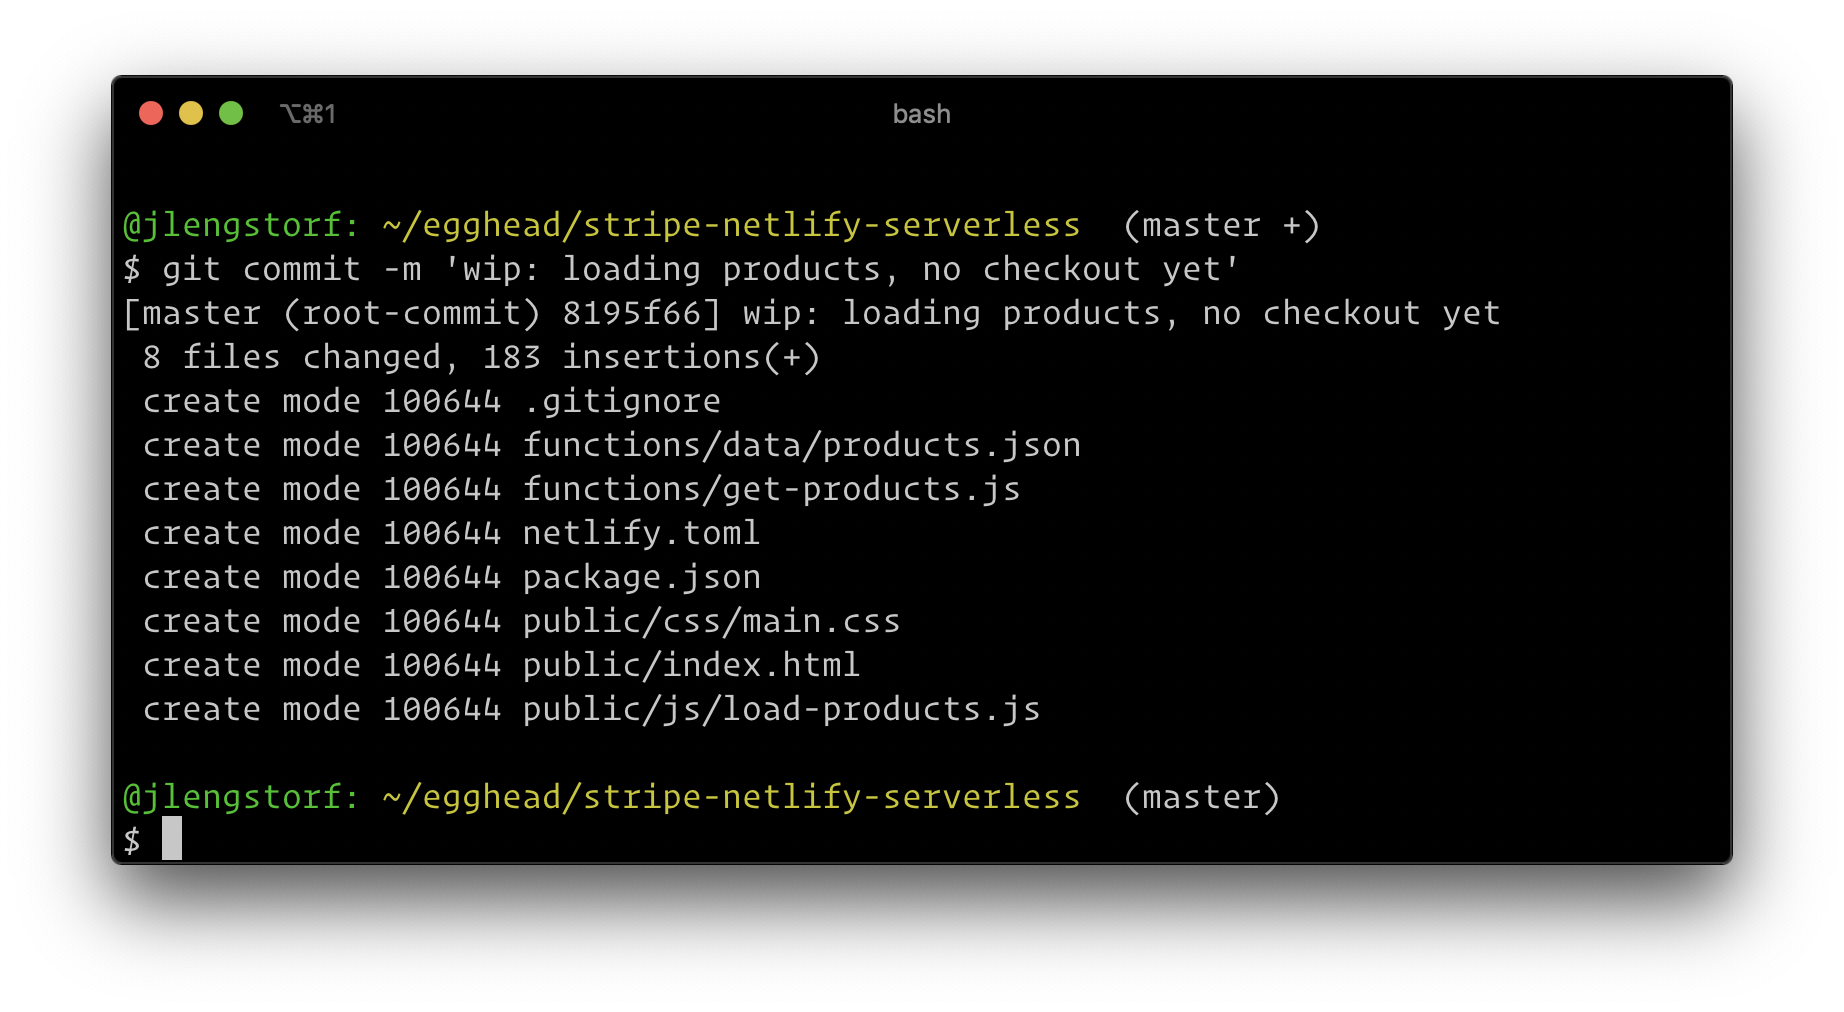Click the green fullscreen window control
This screenshot has height=1012, width=1844.
231,113
